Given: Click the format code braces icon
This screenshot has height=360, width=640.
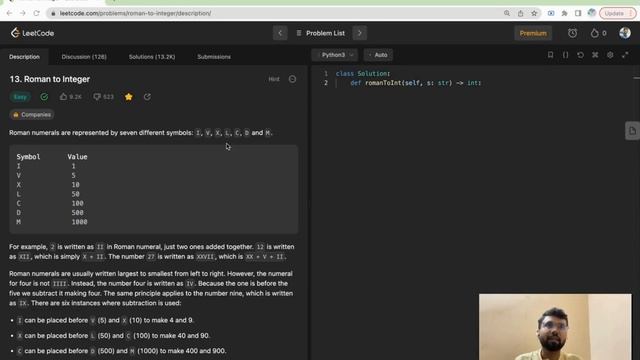Looking at the screenshot, I should 565,55.
